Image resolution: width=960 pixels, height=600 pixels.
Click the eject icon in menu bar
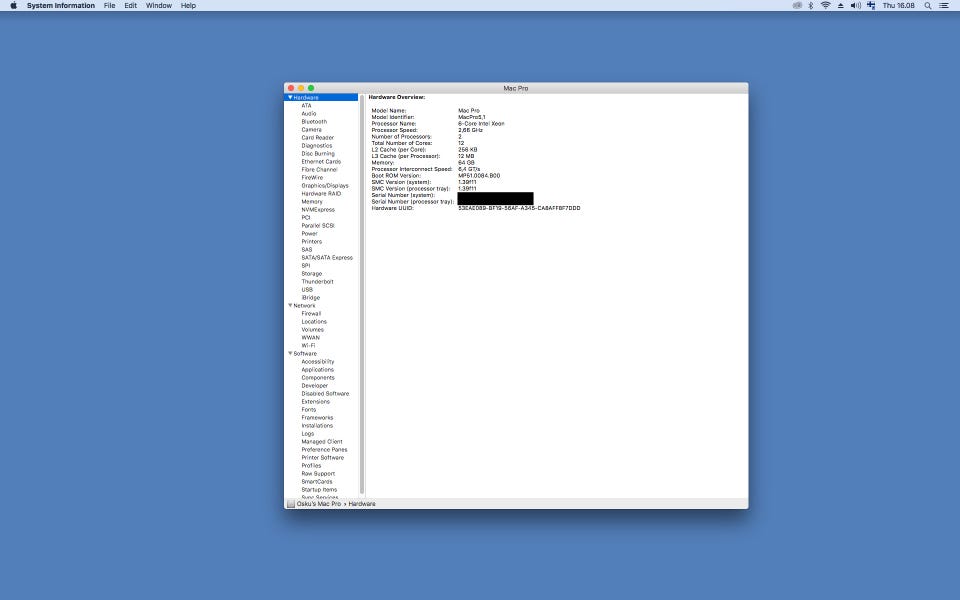click(841, 6)
